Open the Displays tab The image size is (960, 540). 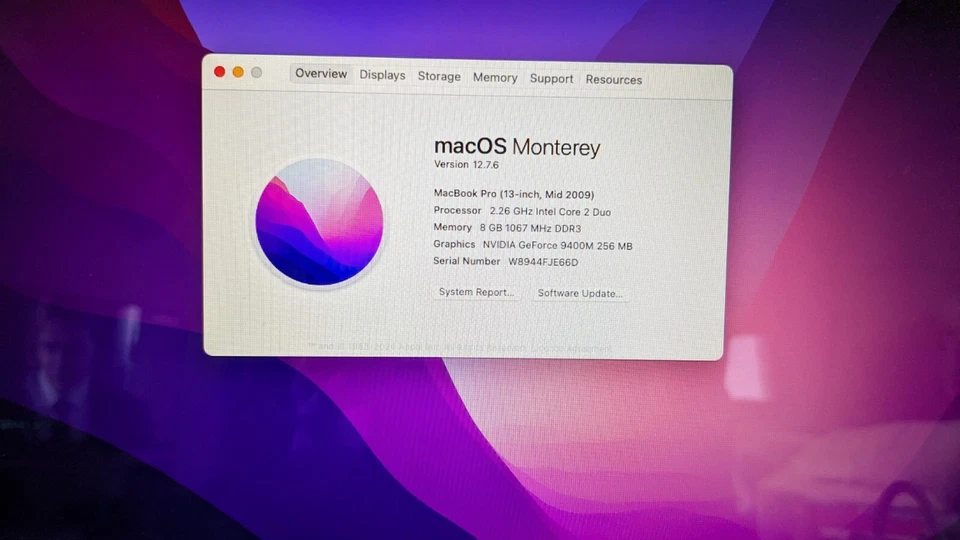[x=382, y=75]
